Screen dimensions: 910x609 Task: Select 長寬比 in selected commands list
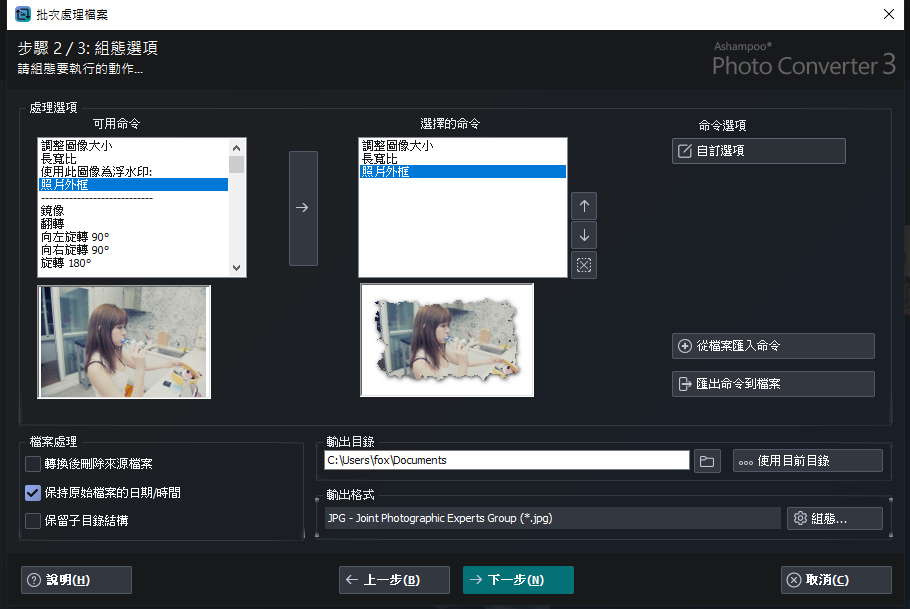[x=380, y=159]
